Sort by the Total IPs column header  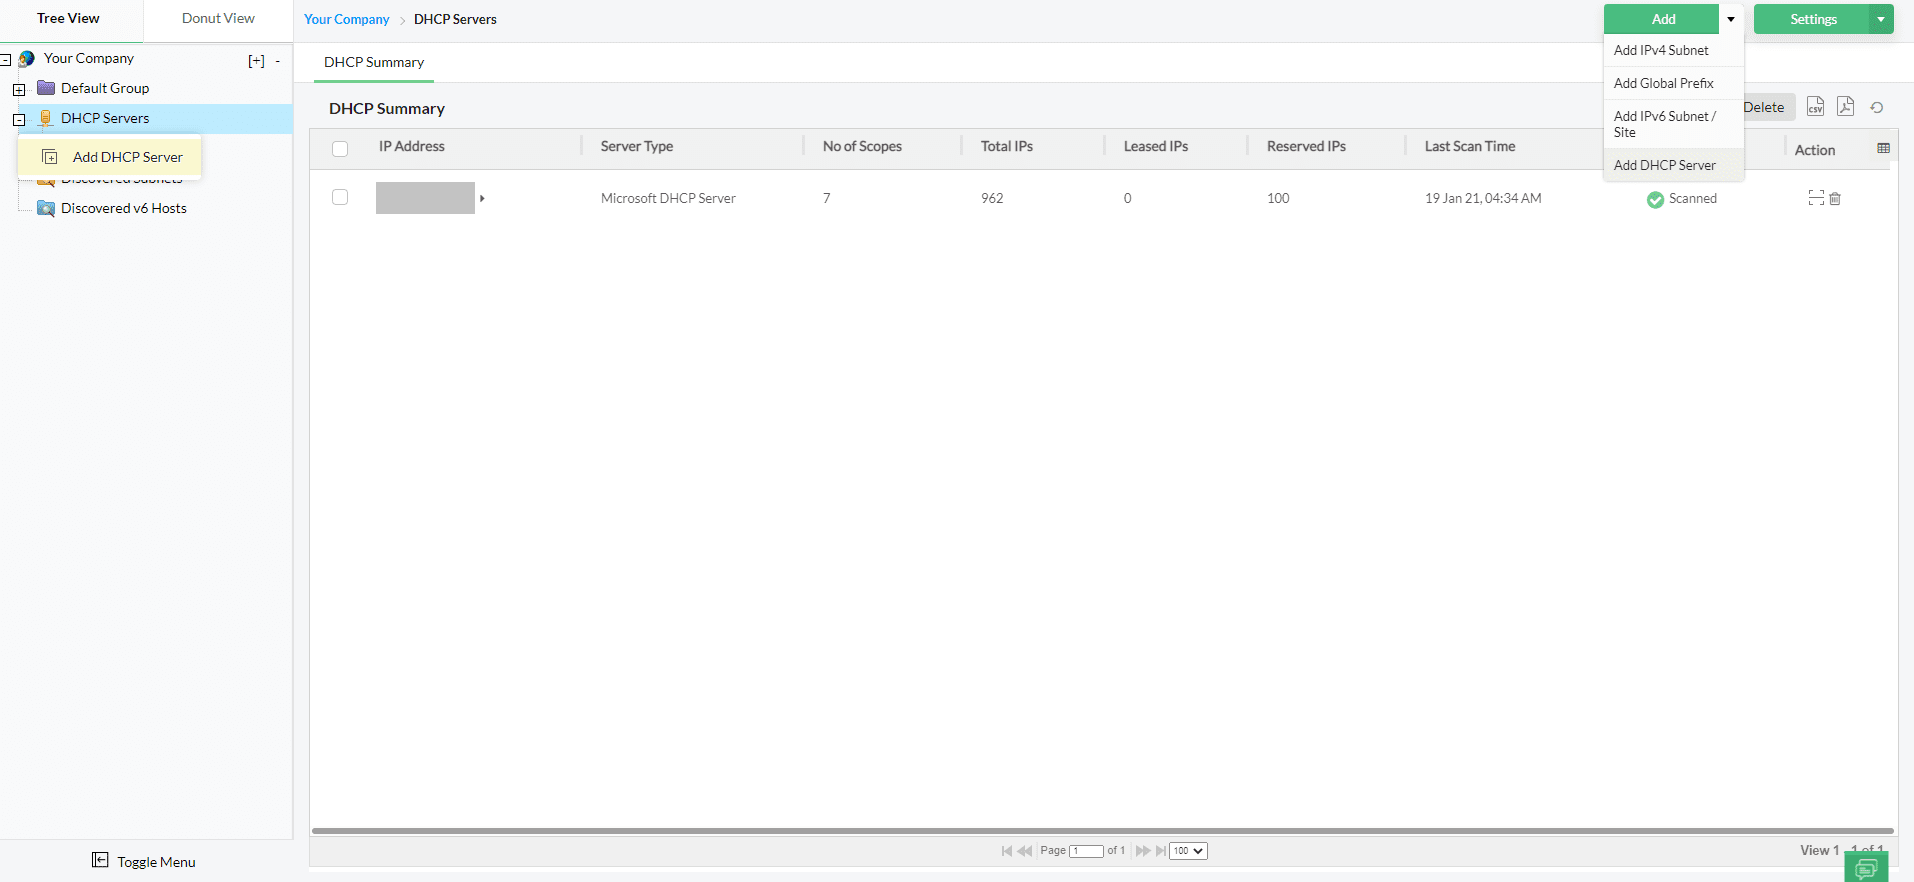(1007, 146)
